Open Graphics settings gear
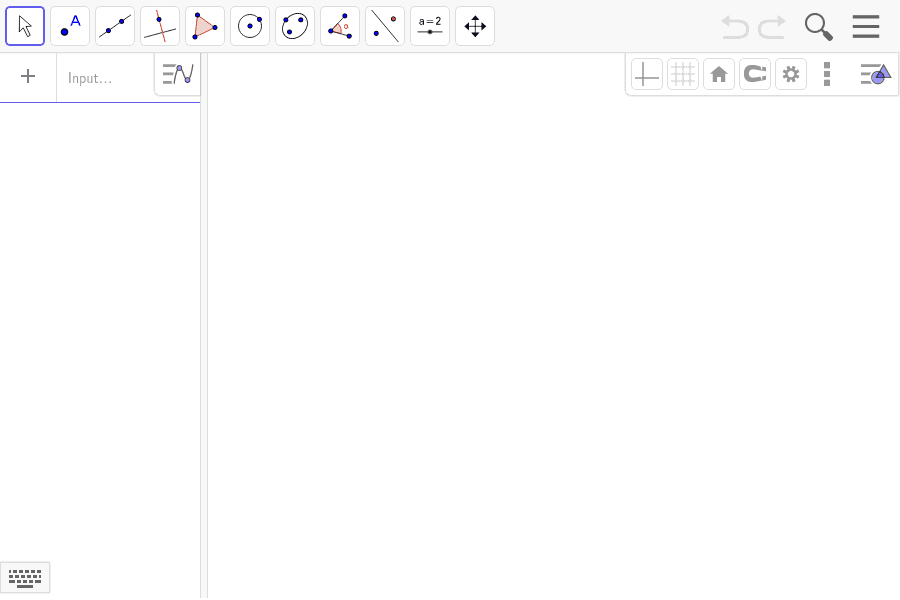 tap(791, 74)
